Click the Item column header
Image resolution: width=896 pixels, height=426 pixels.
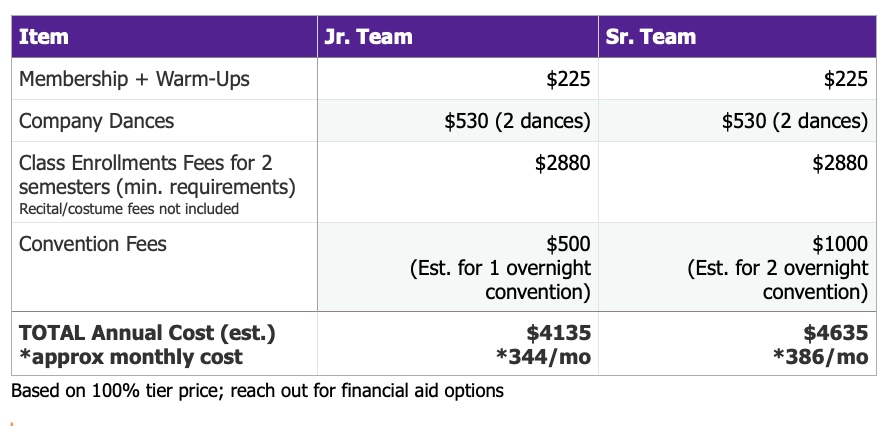click(165, 37)
